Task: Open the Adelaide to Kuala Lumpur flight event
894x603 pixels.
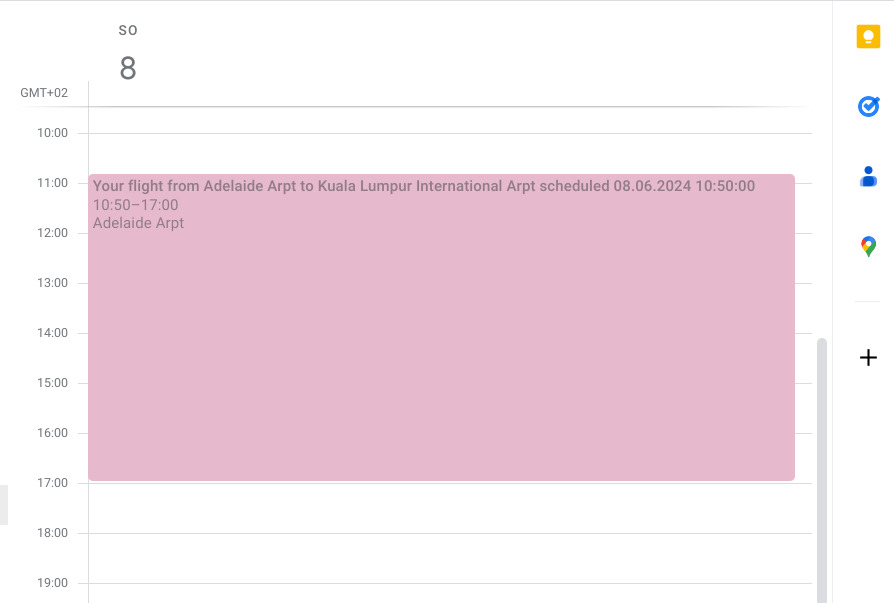Action: point(441,327)
